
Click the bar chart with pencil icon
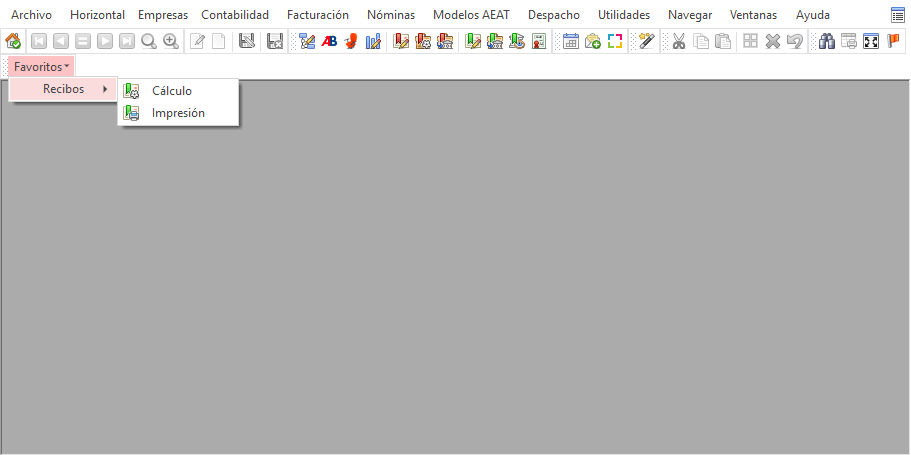point(373,41)
